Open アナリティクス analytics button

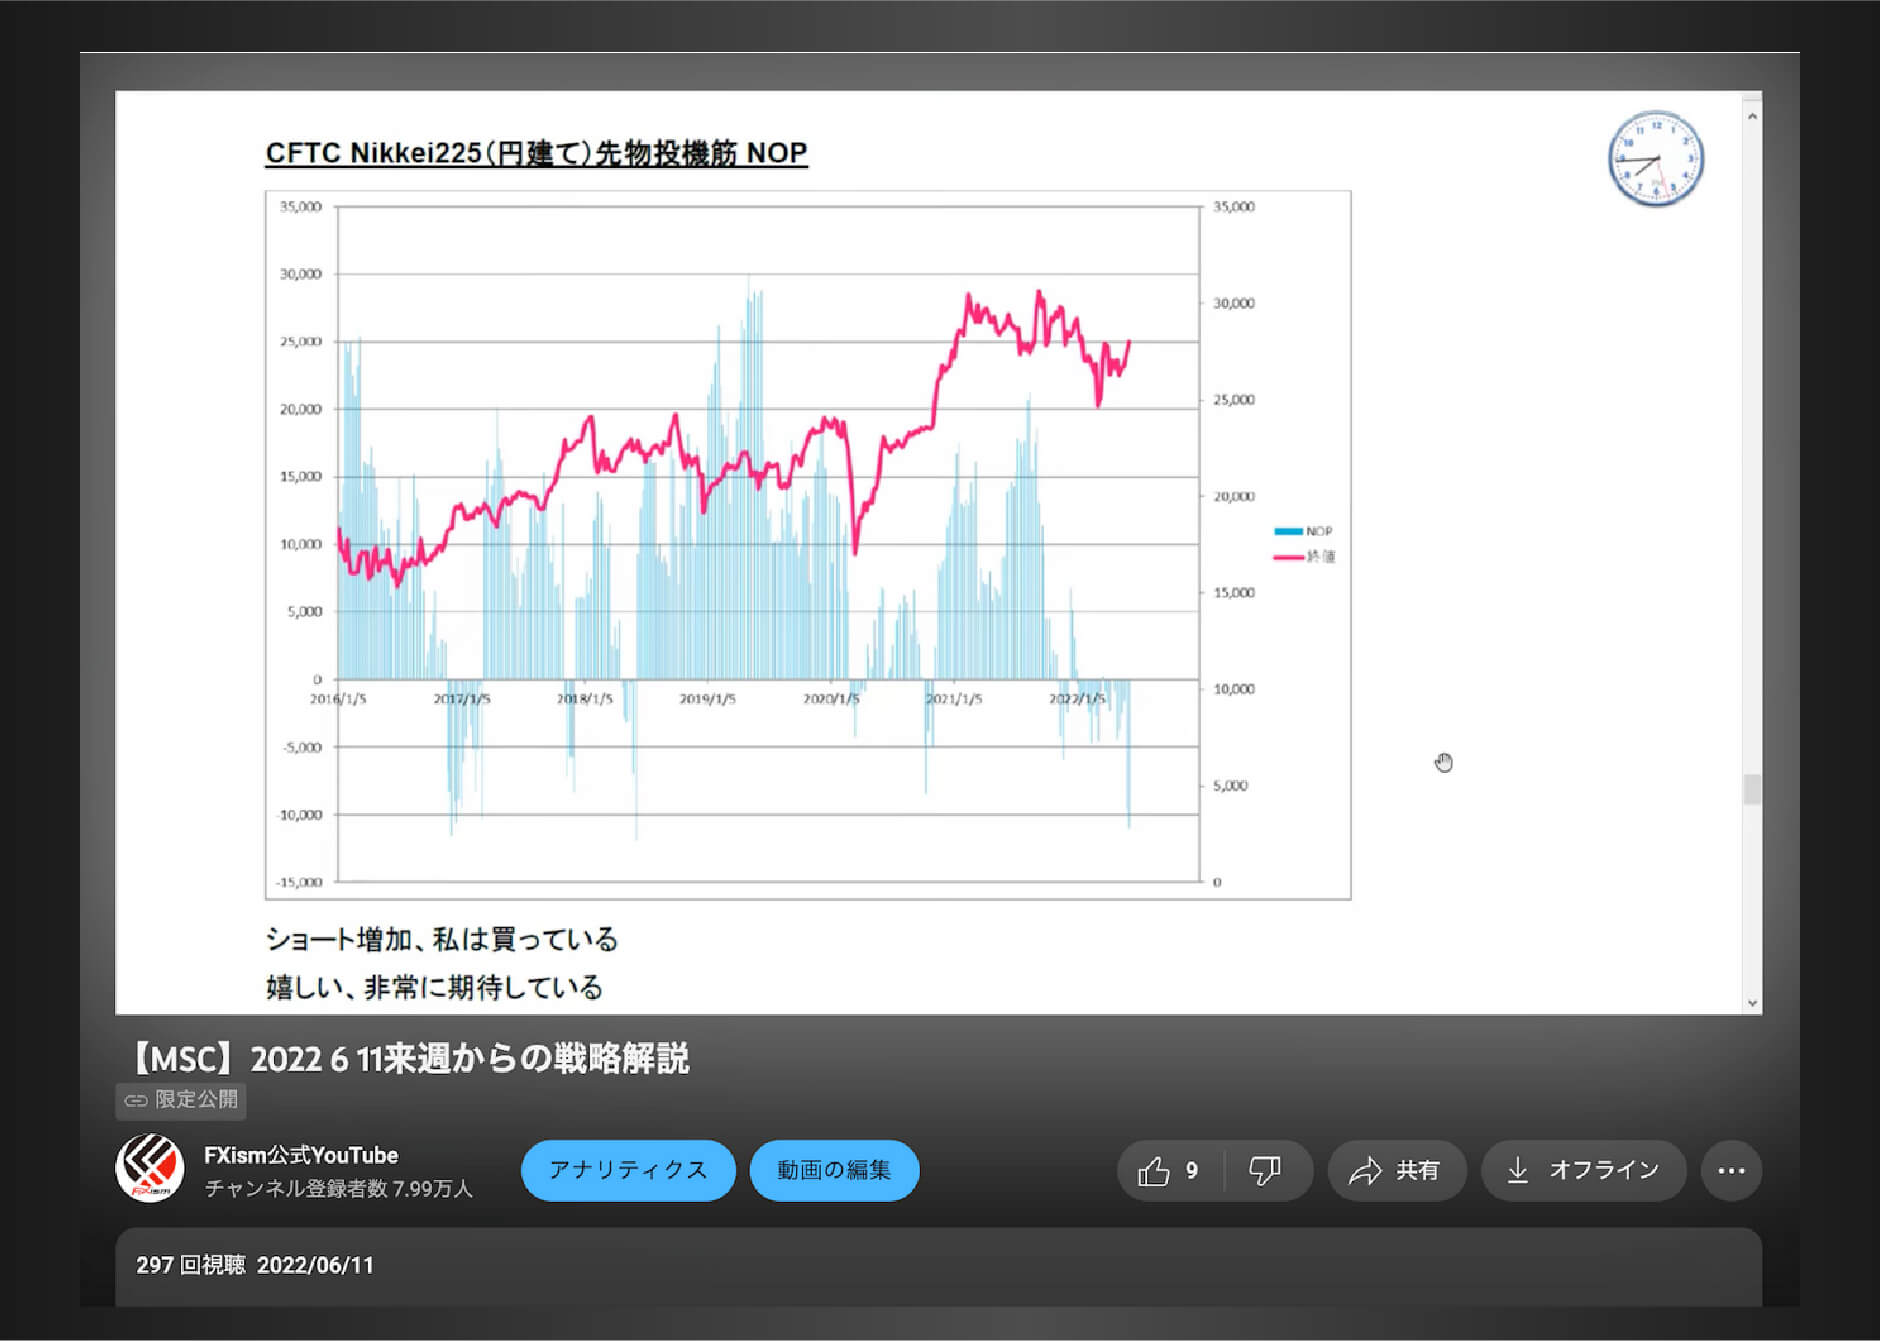[628, 1170]
